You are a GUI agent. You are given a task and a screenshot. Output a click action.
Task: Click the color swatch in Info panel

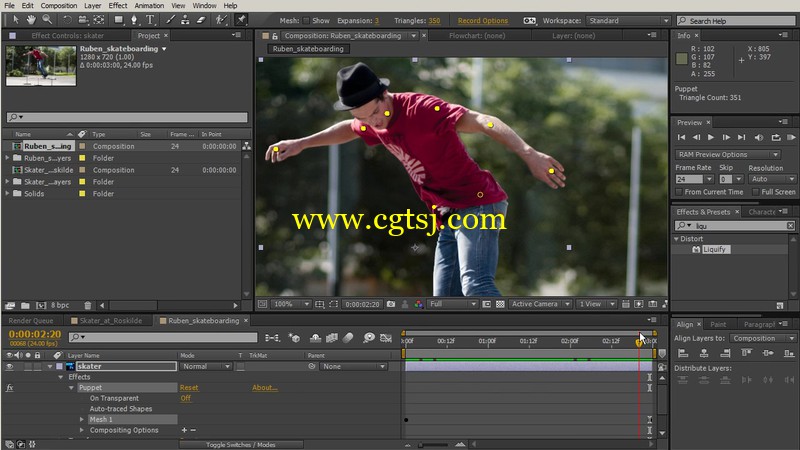(682, 58)
